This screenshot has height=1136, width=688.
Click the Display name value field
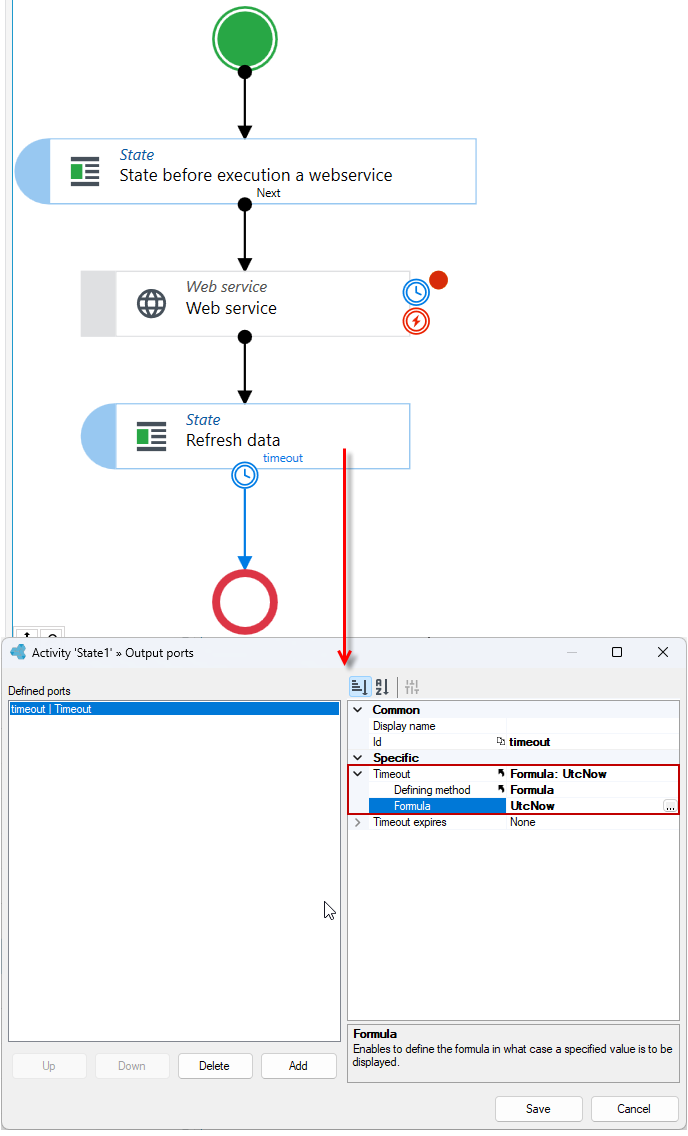point(592,726)
